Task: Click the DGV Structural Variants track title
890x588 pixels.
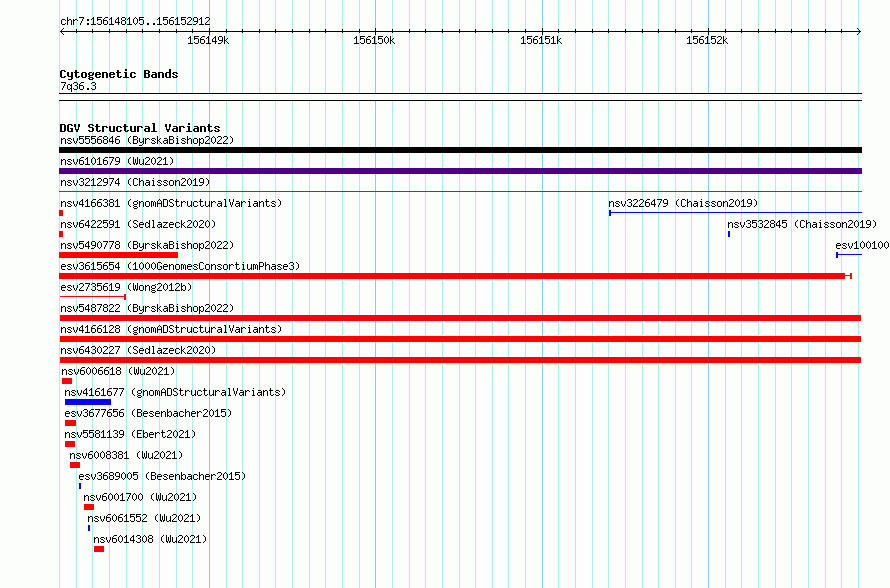Action: tap(140, 128)
